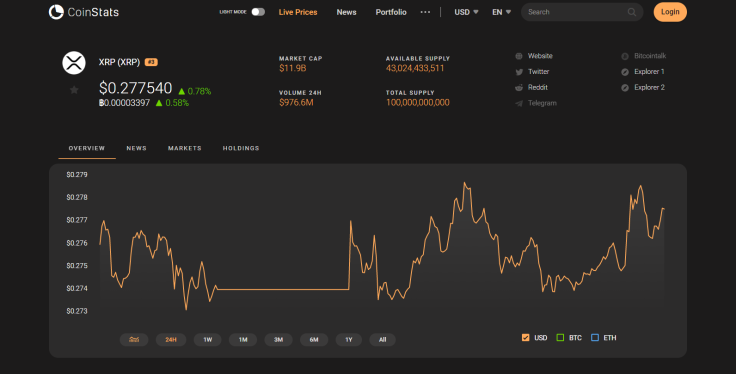This screenshot has height=374, width=736.
Task: Click the Login button
Action: (670, 12)
